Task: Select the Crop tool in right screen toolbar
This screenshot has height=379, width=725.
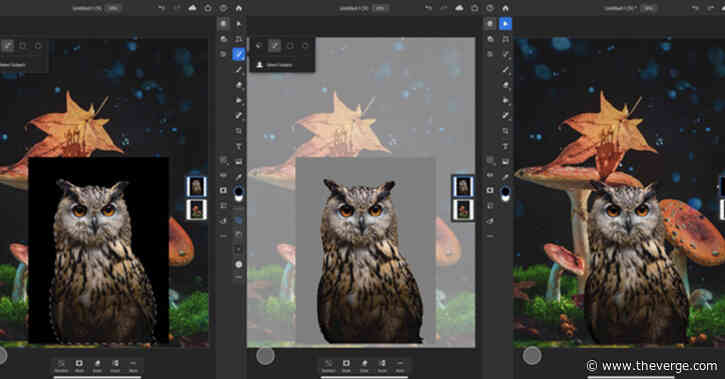Action: [506, 131]
